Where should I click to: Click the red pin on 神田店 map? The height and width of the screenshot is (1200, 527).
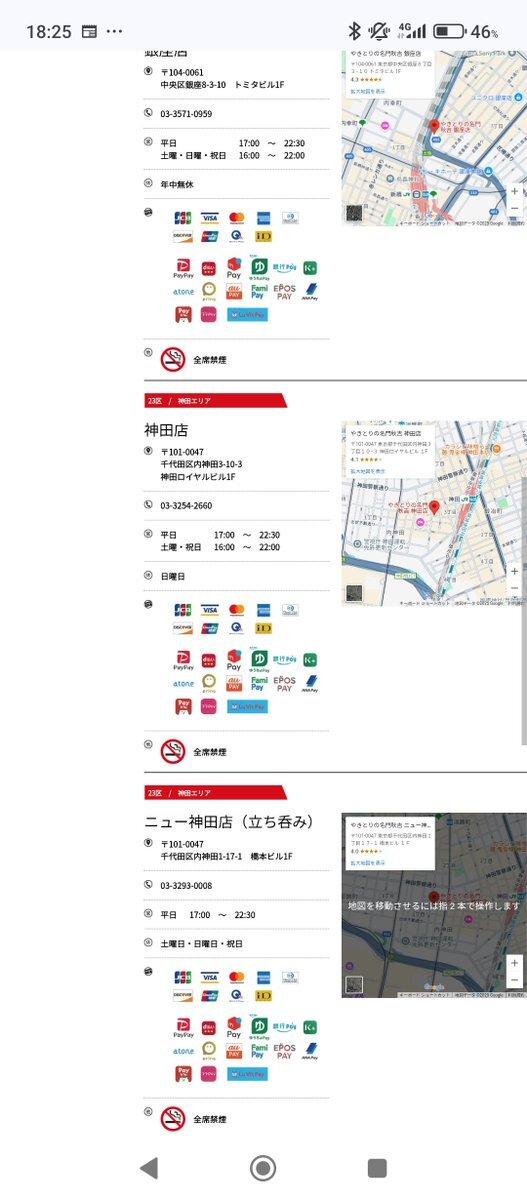click(x=434, y=509)
